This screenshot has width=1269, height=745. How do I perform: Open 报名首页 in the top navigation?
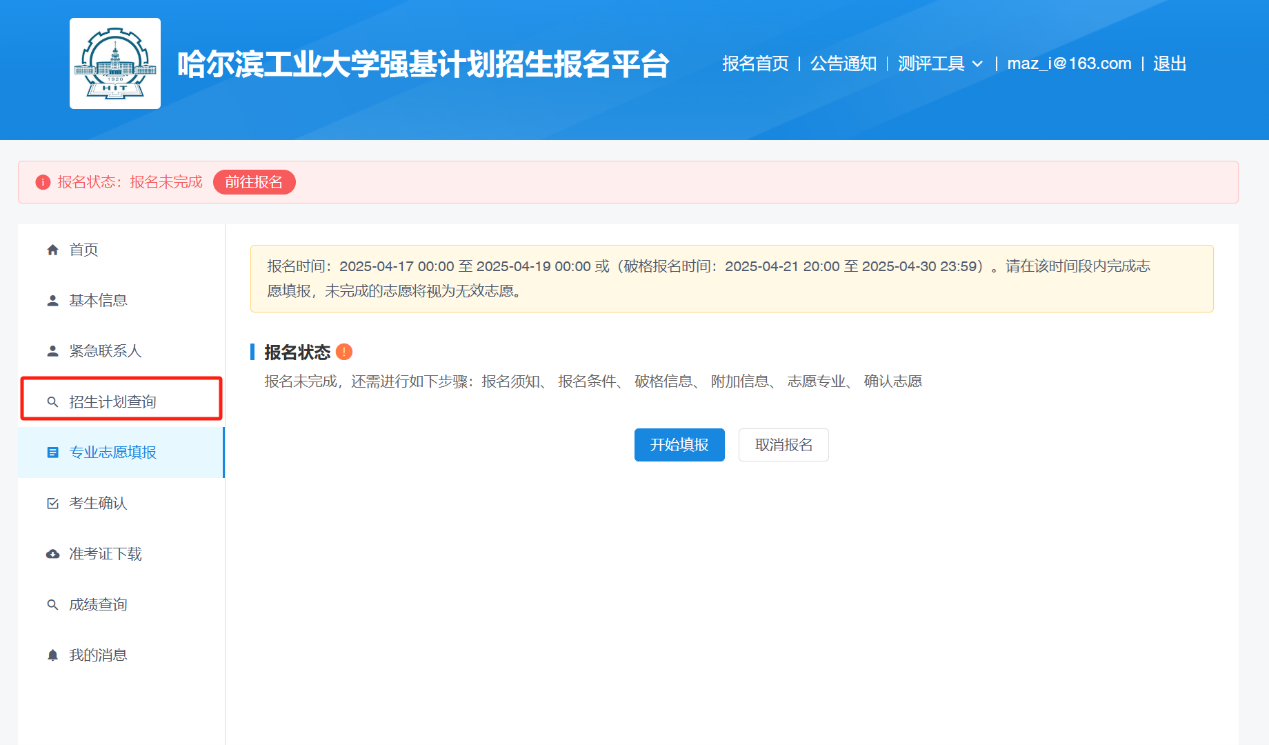(x=755, y=63)
